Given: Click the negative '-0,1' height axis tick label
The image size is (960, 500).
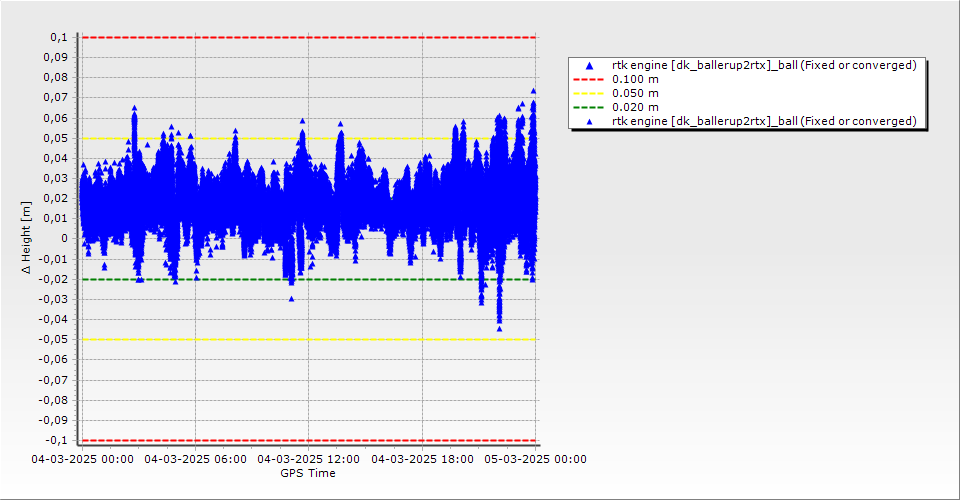Looking at the screenshot, I should pos(57,441).
